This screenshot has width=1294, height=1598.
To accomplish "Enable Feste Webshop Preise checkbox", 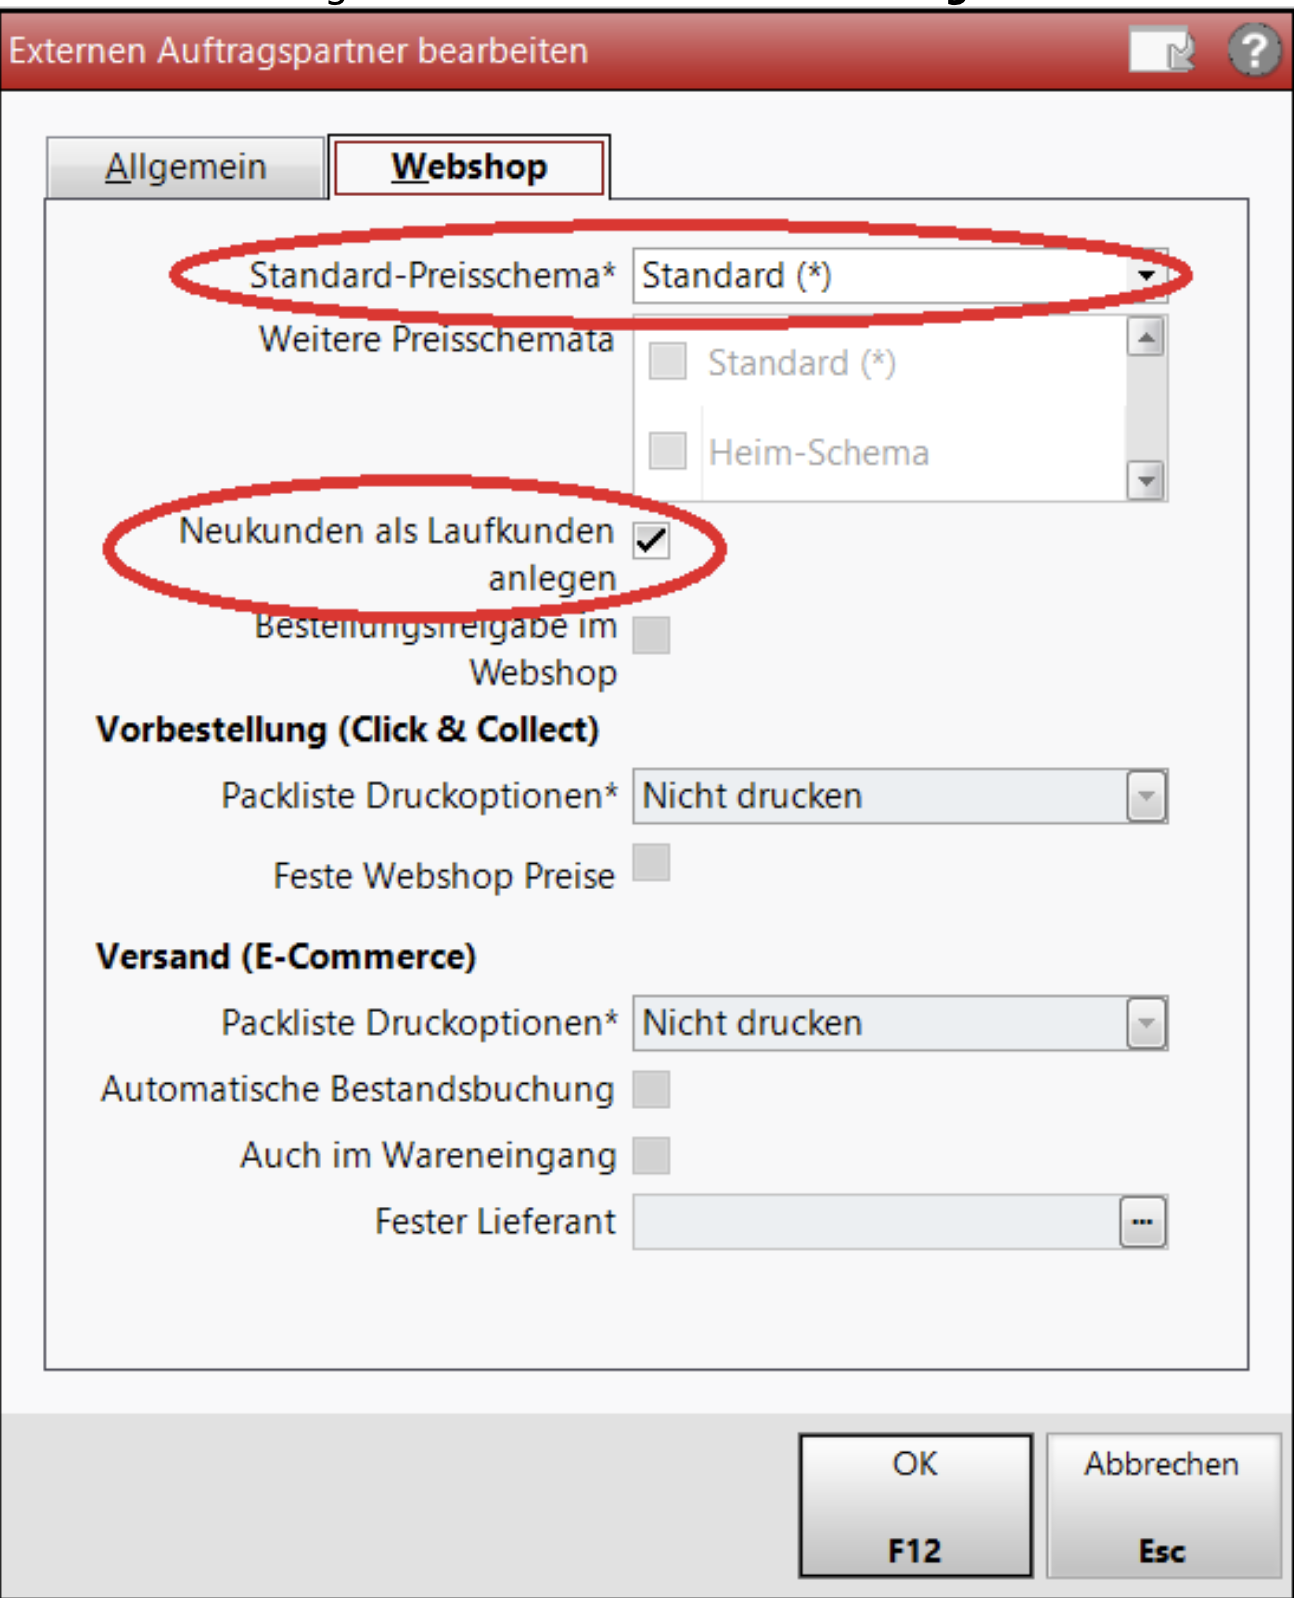I will [651, 862].
